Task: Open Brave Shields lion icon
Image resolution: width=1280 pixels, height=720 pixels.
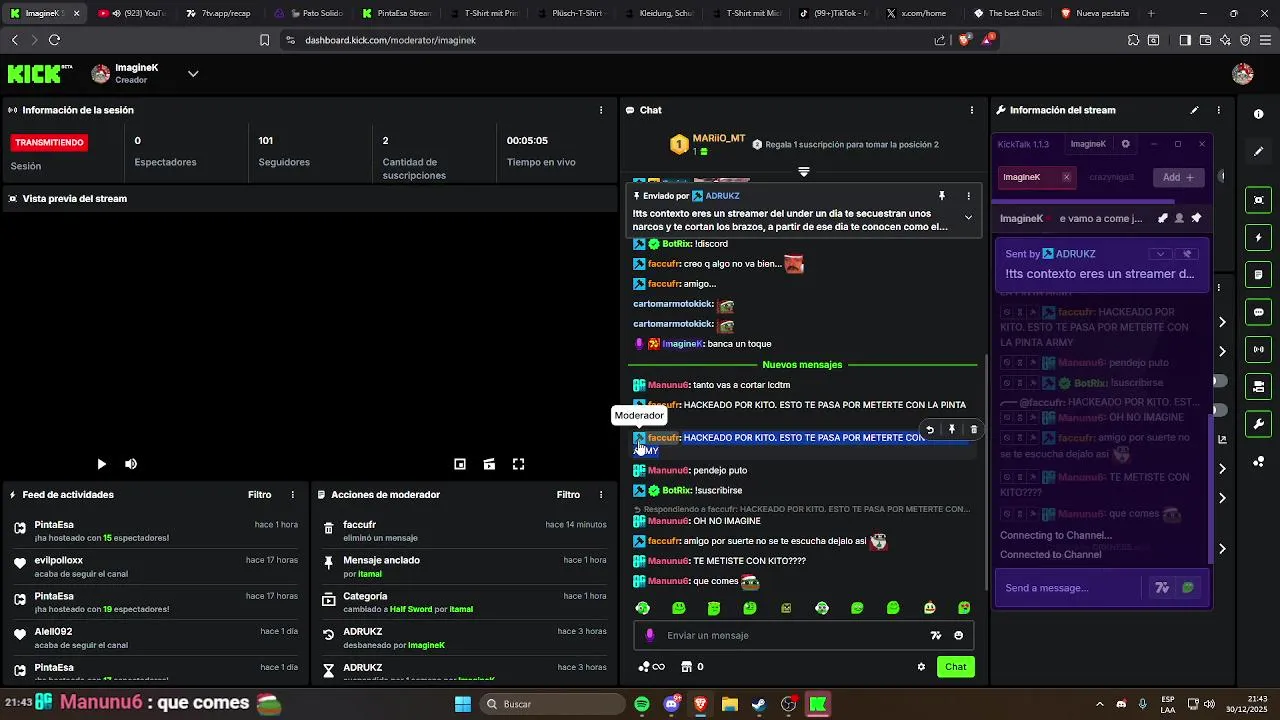Action: [964, 40]
